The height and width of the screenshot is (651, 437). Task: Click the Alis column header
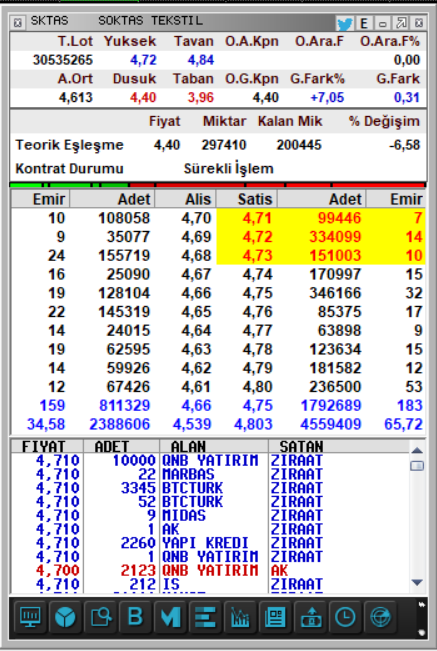[186, 199]
